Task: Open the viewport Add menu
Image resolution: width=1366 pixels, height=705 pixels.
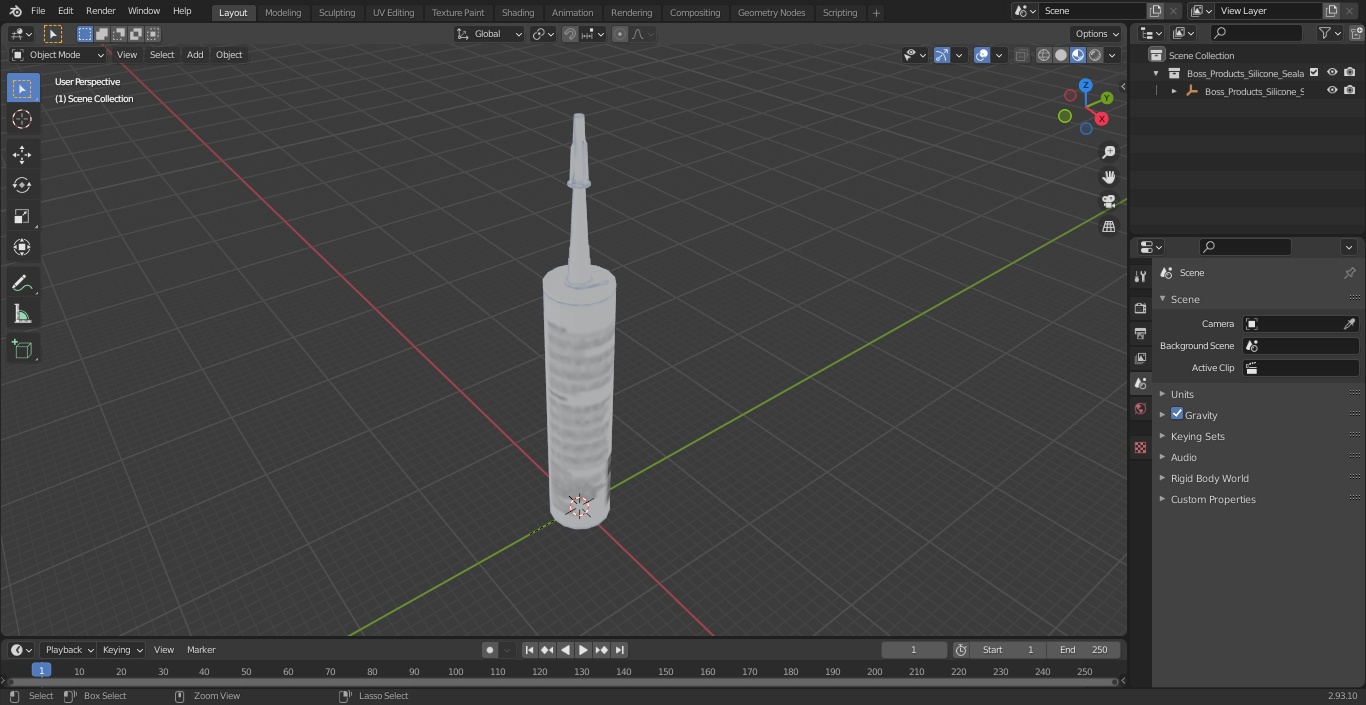Action: (x=195, y=55)
